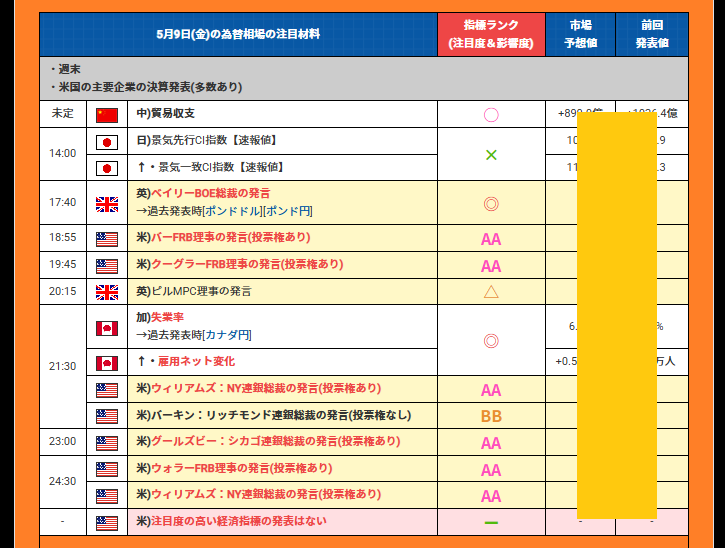Open the 雇用ネット変化 entry

(197, 361)
